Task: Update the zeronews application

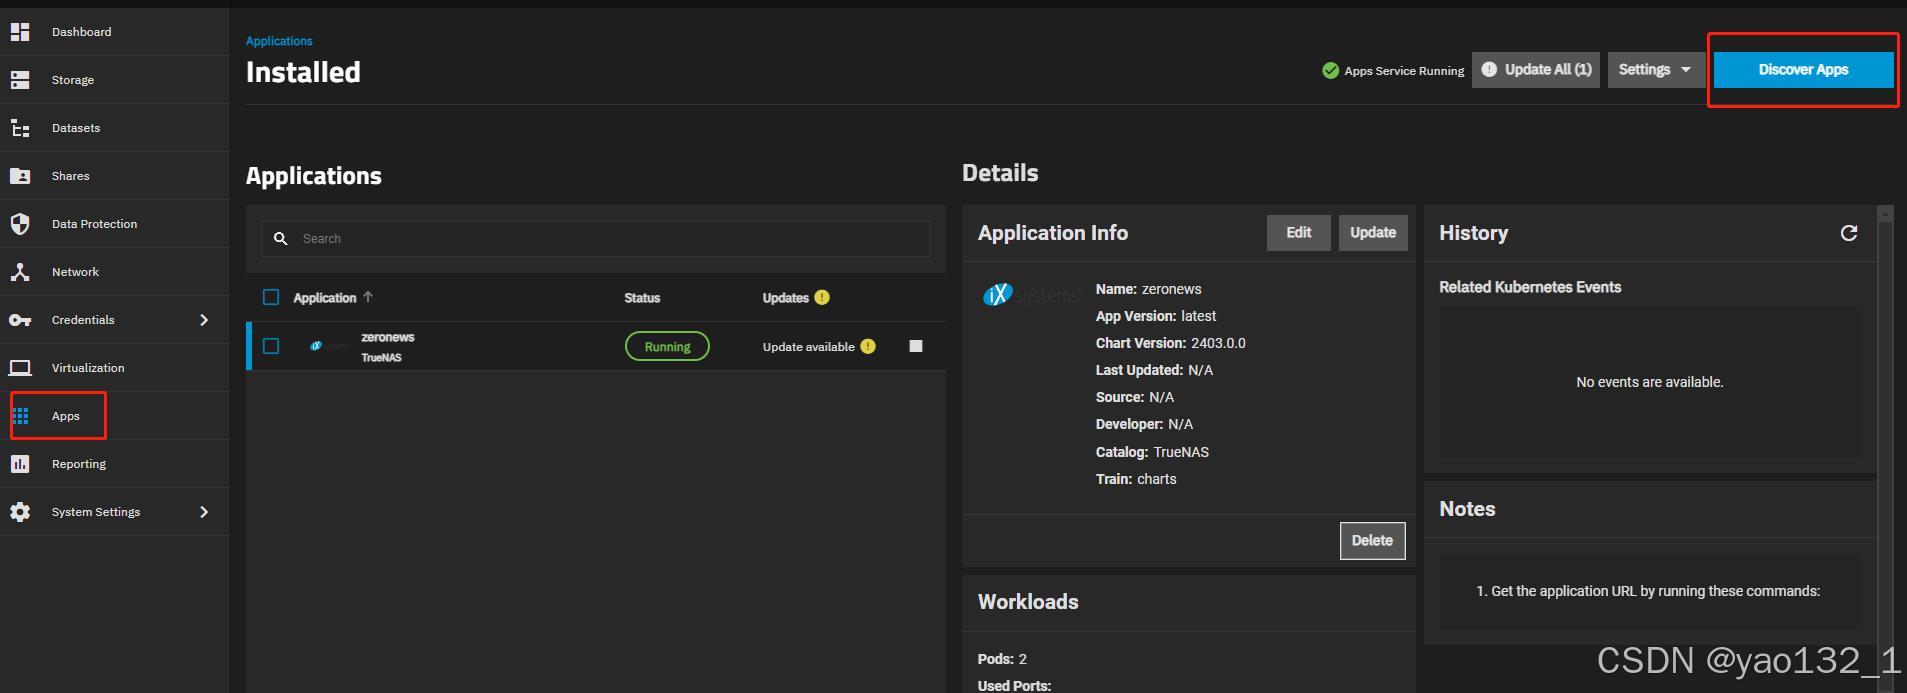Action: [1373, 233]
